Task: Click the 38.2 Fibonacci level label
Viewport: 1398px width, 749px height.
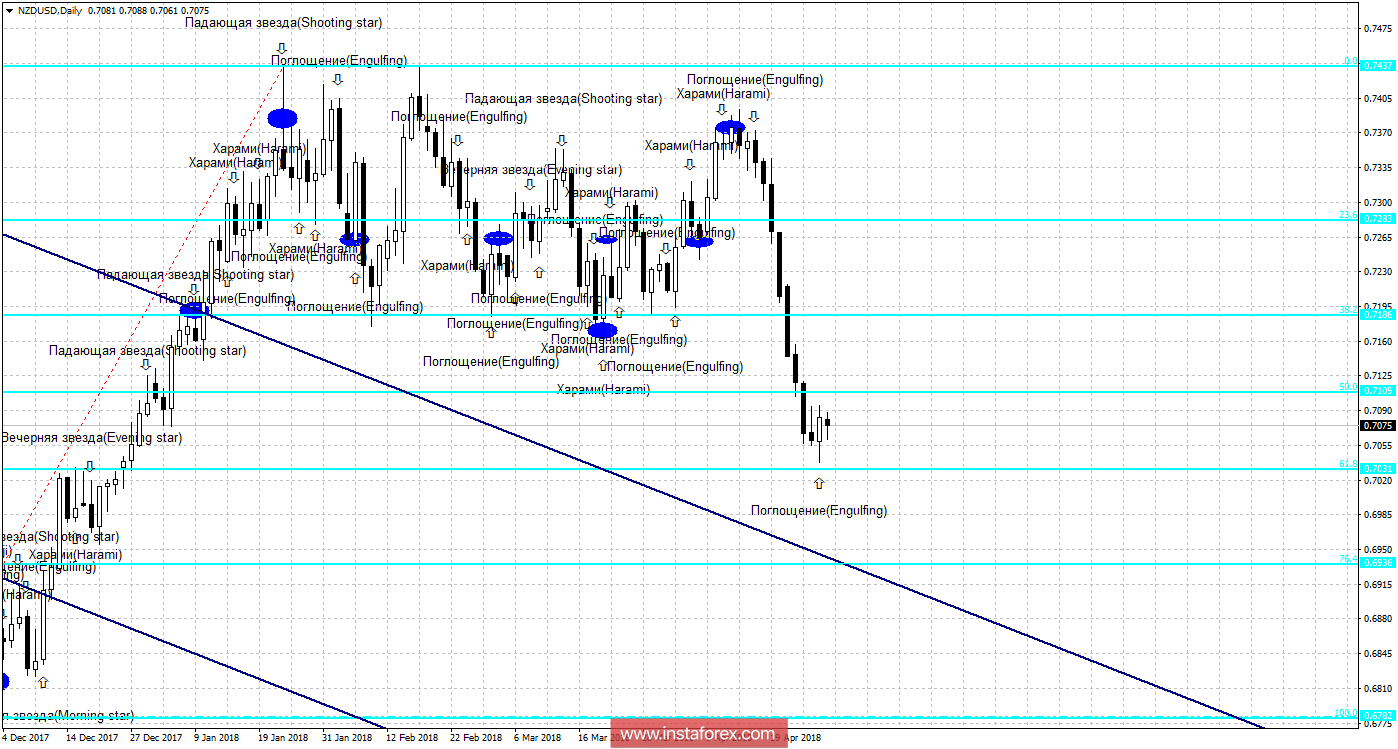Action: [1348, 310]
